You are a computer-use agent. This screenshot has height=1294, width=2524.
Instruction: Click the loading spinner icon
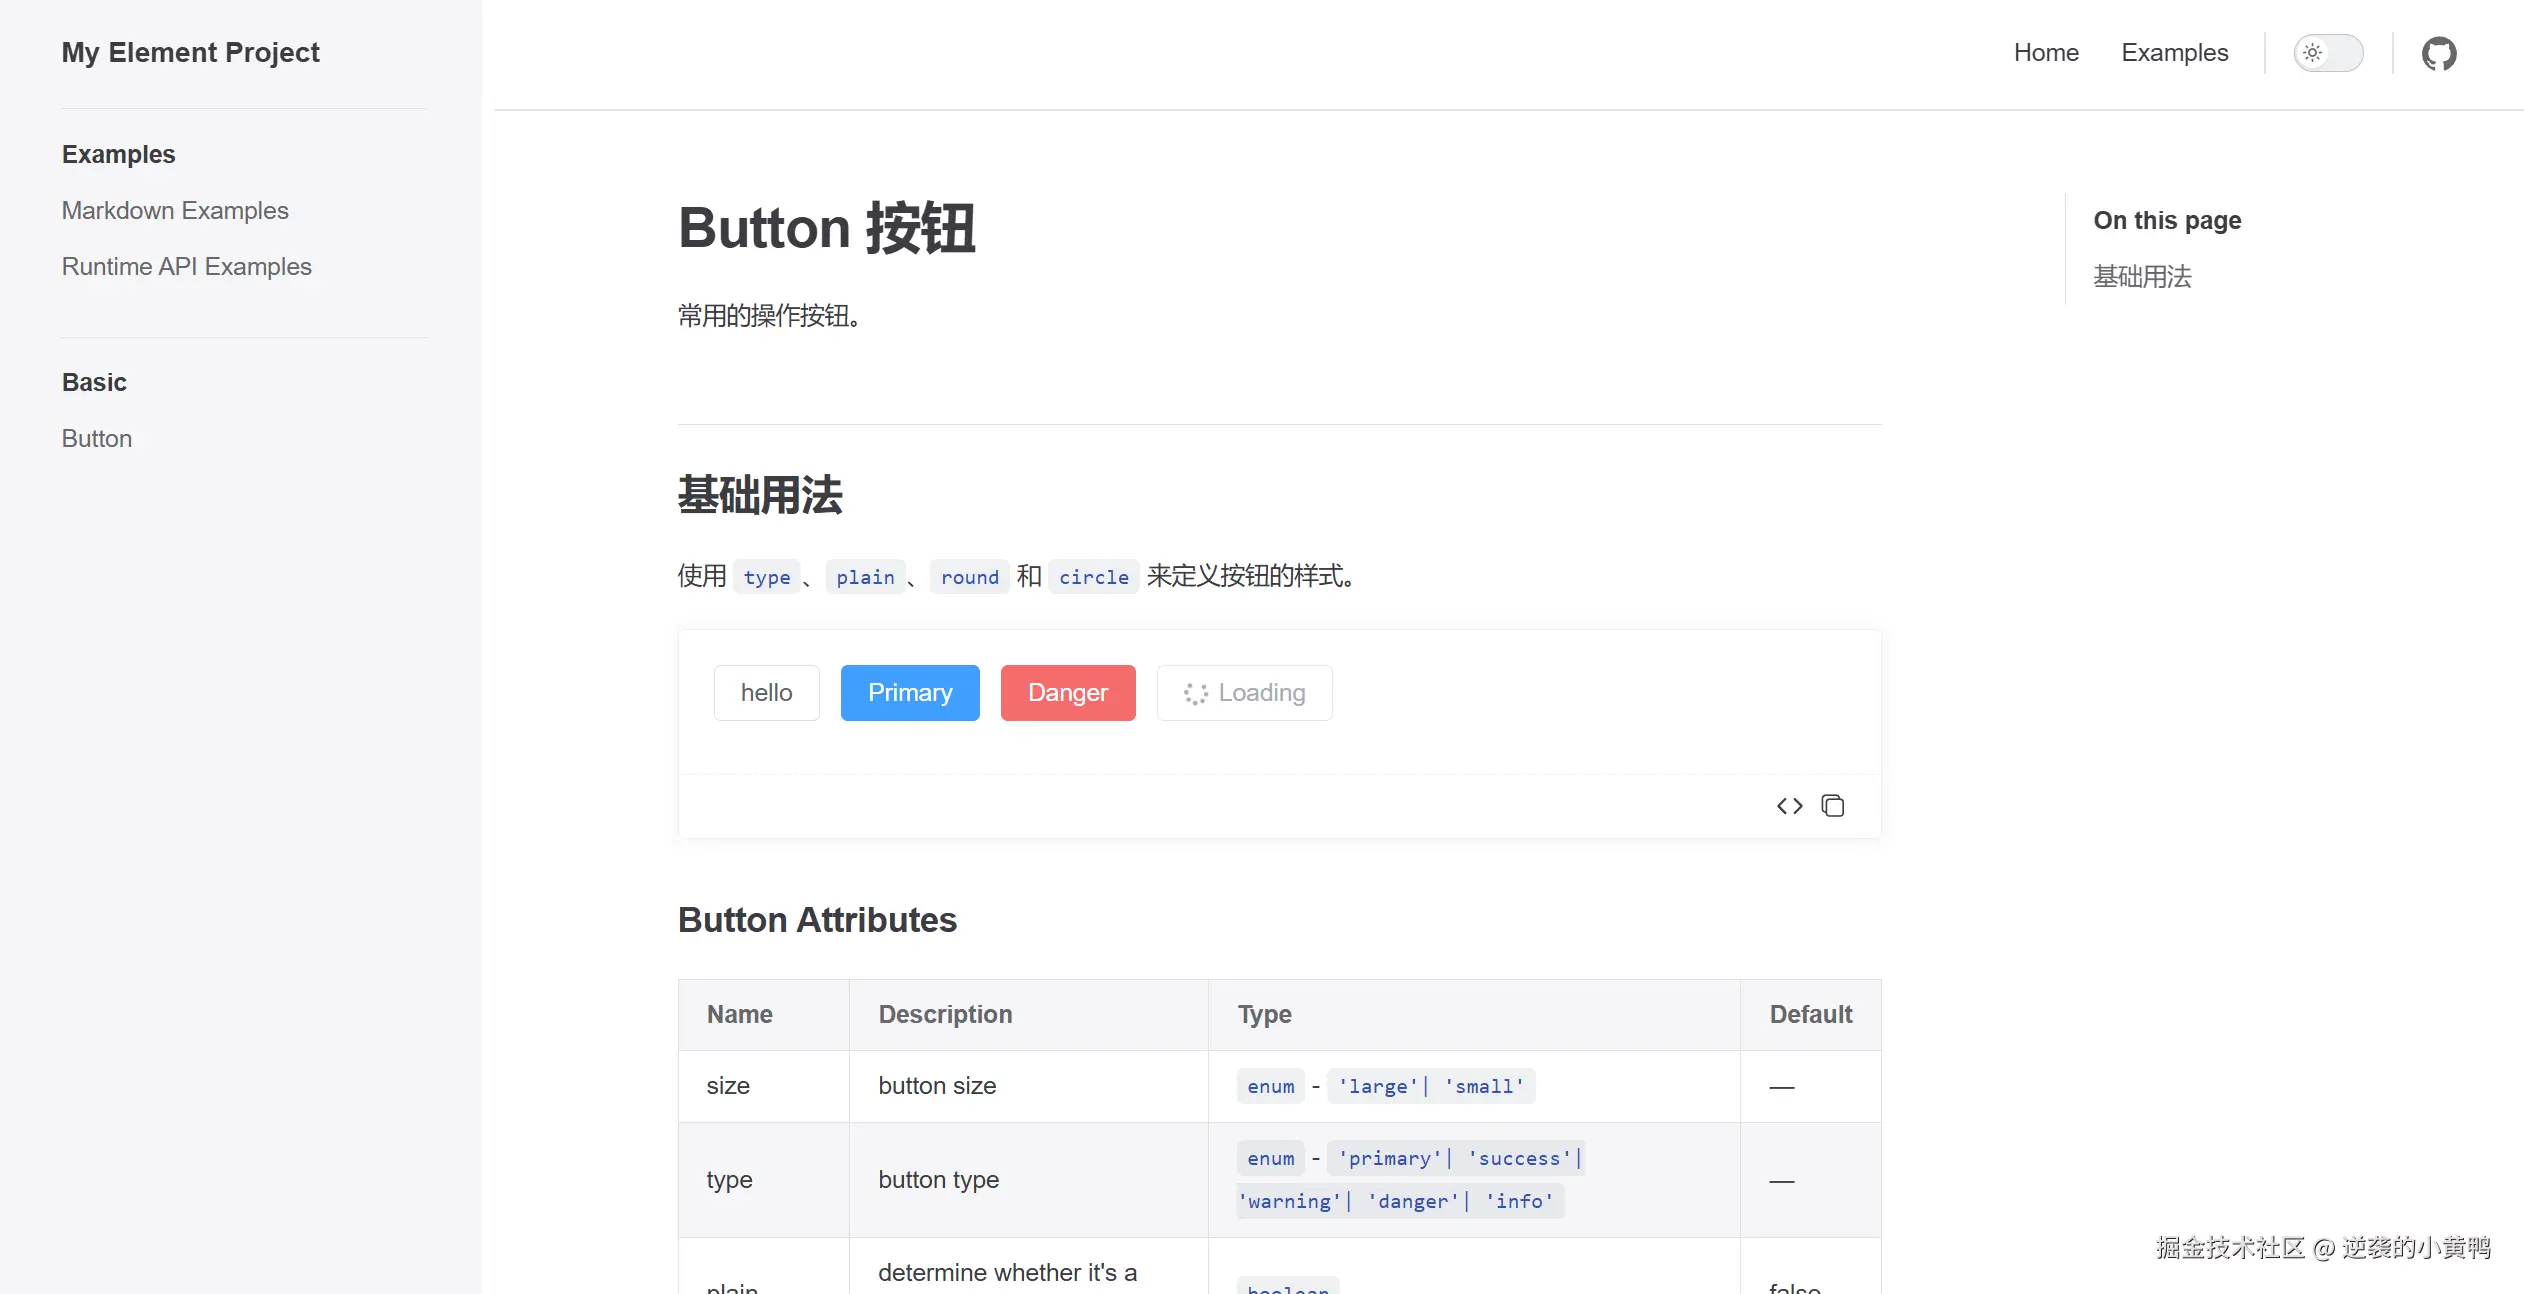click(x=1195, y=694)
